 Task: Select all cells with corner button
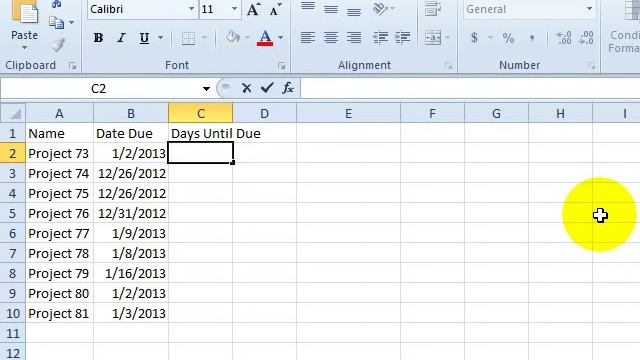pyautogui.click(x=13, y=113)
